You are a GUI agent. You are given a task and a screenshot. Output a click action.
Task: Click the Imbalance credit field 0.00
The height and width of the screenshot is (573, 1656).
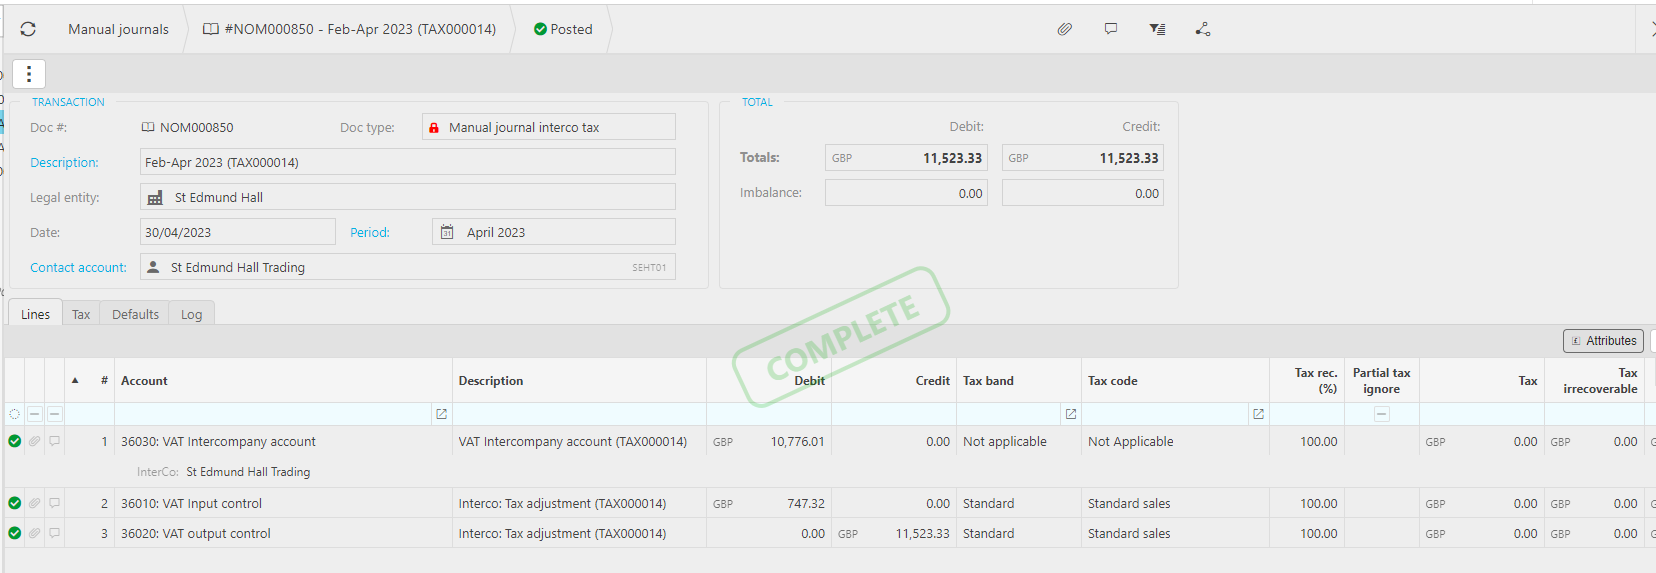pyautogui.click(x=1083, y=193)
